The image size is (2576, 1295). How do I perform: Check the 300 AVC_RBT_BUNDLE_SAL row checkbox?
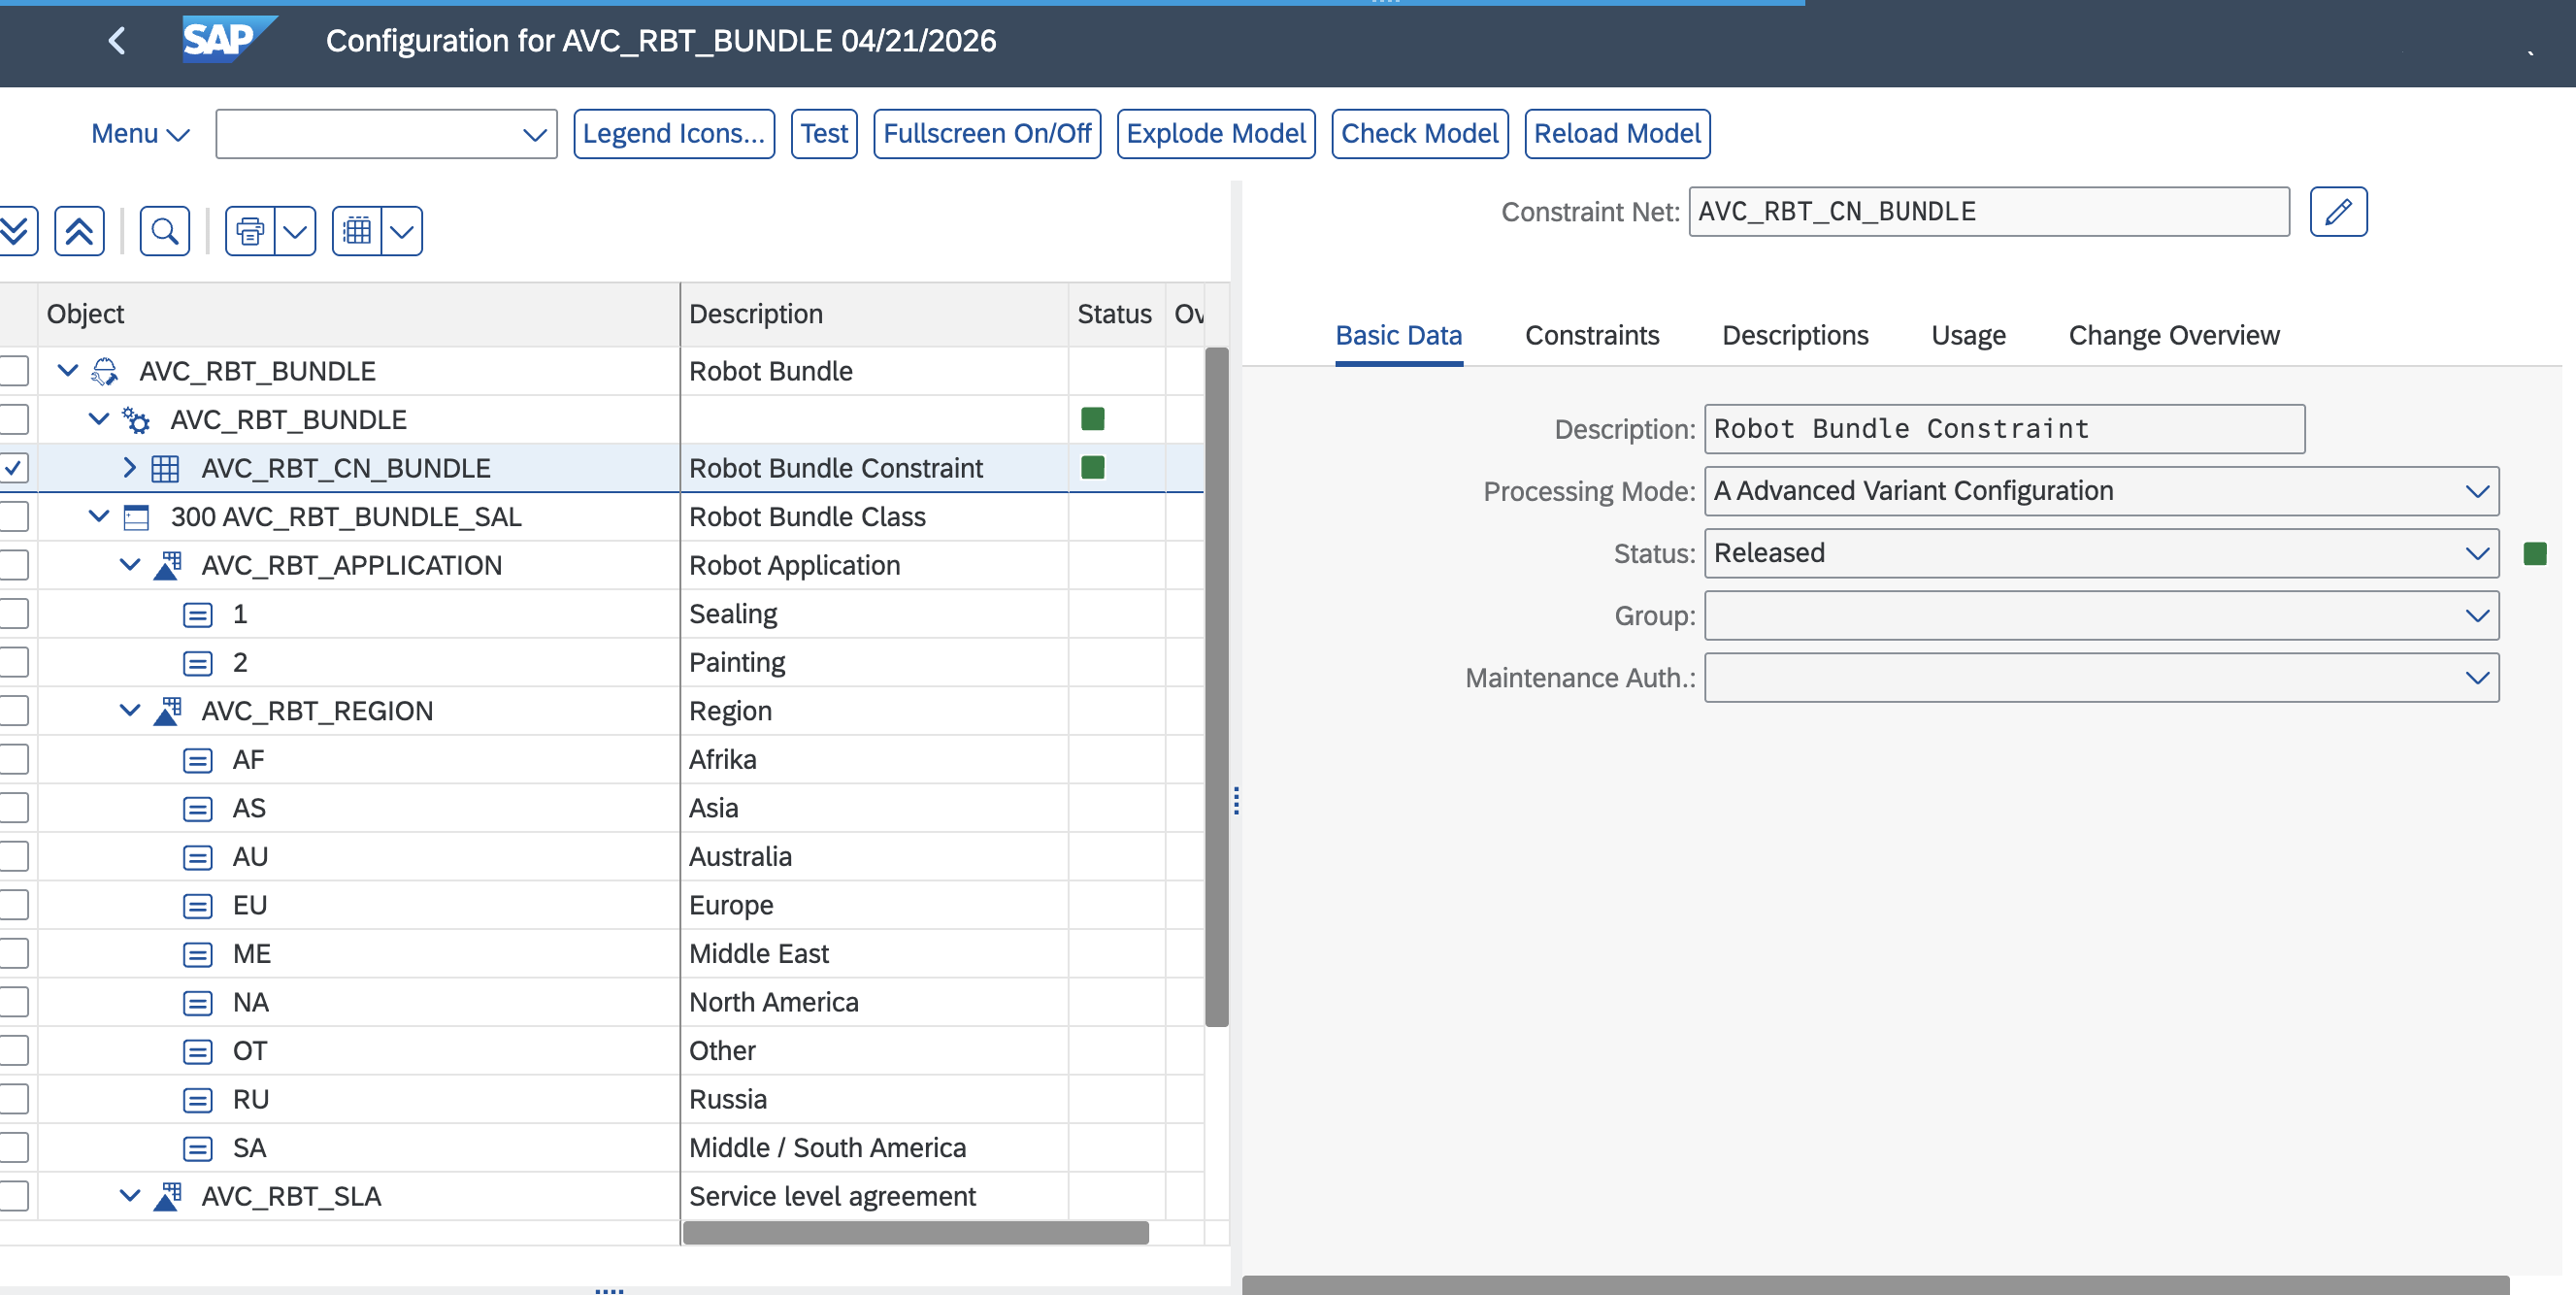click(13, 517)
